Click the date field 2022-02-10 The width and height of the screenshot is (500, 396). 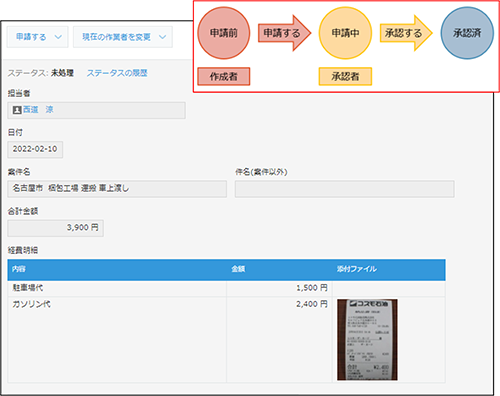[35, 149]
